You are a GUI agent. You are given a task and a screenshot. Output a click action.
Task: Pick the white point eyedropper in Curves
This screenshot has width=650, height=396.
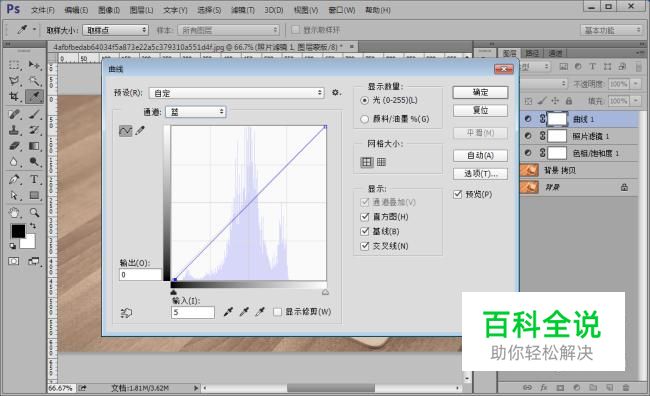260,311
